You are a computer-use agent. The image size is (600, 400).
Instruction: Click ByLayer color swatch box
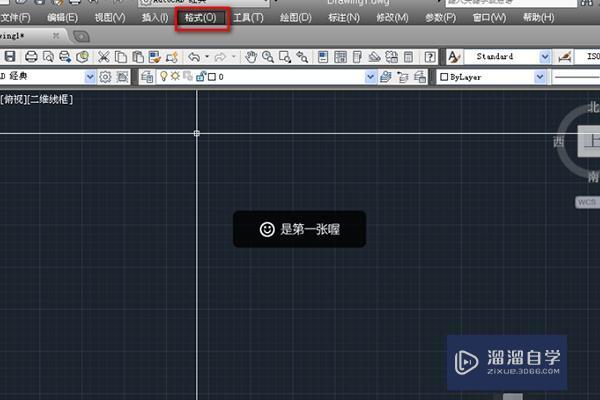[x=444, y=77]
